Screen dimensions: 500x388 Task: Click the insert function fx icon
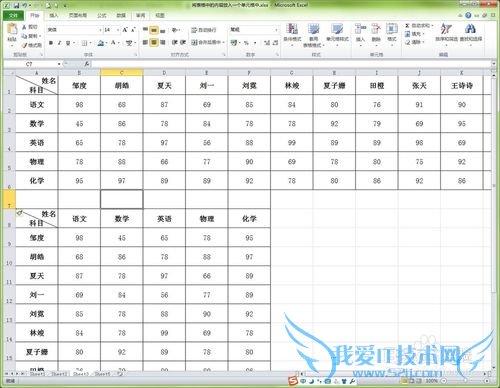[87, 64]
